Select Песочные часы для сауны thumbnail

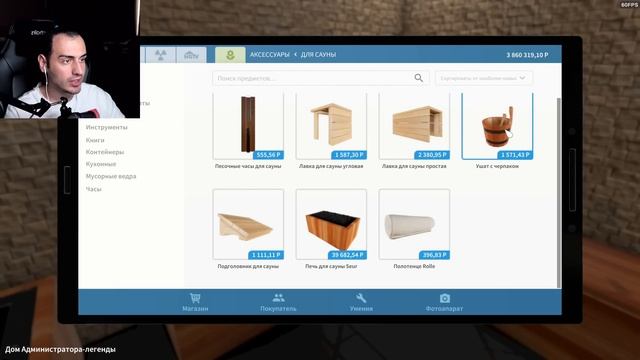tap(248, 126)
